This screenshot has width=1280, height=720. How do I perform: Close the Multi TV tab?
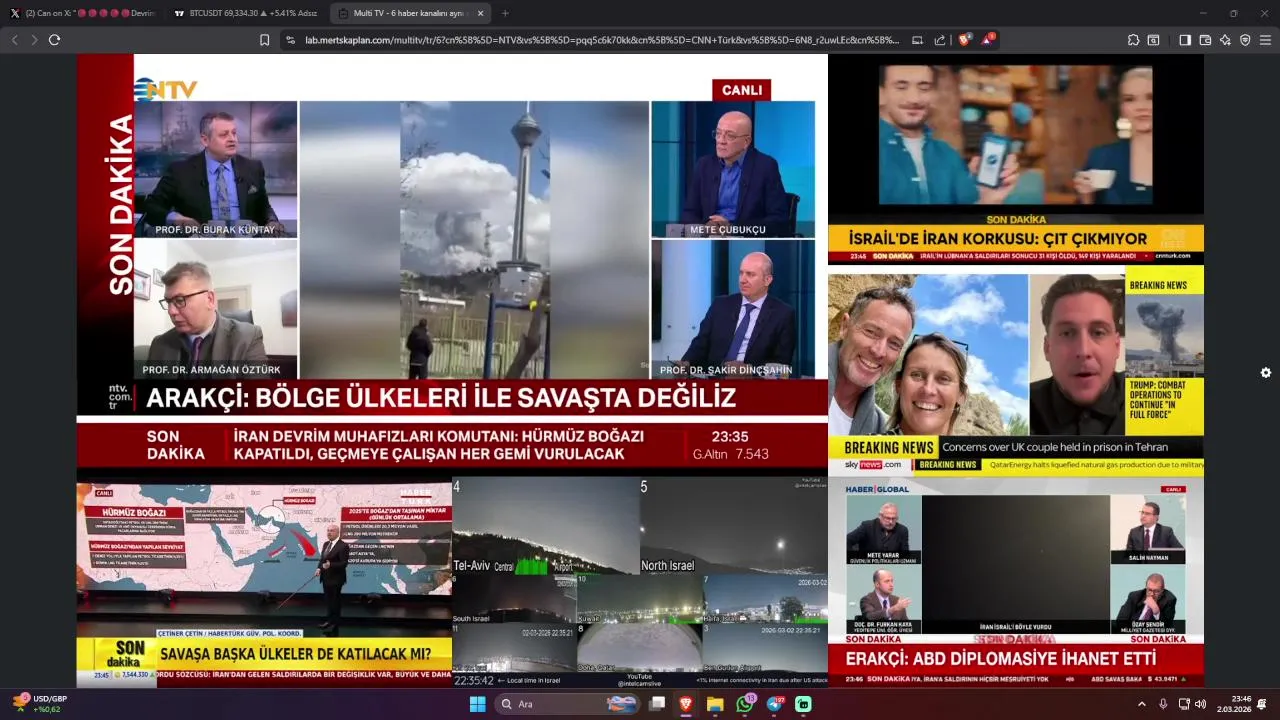(481, 13)
